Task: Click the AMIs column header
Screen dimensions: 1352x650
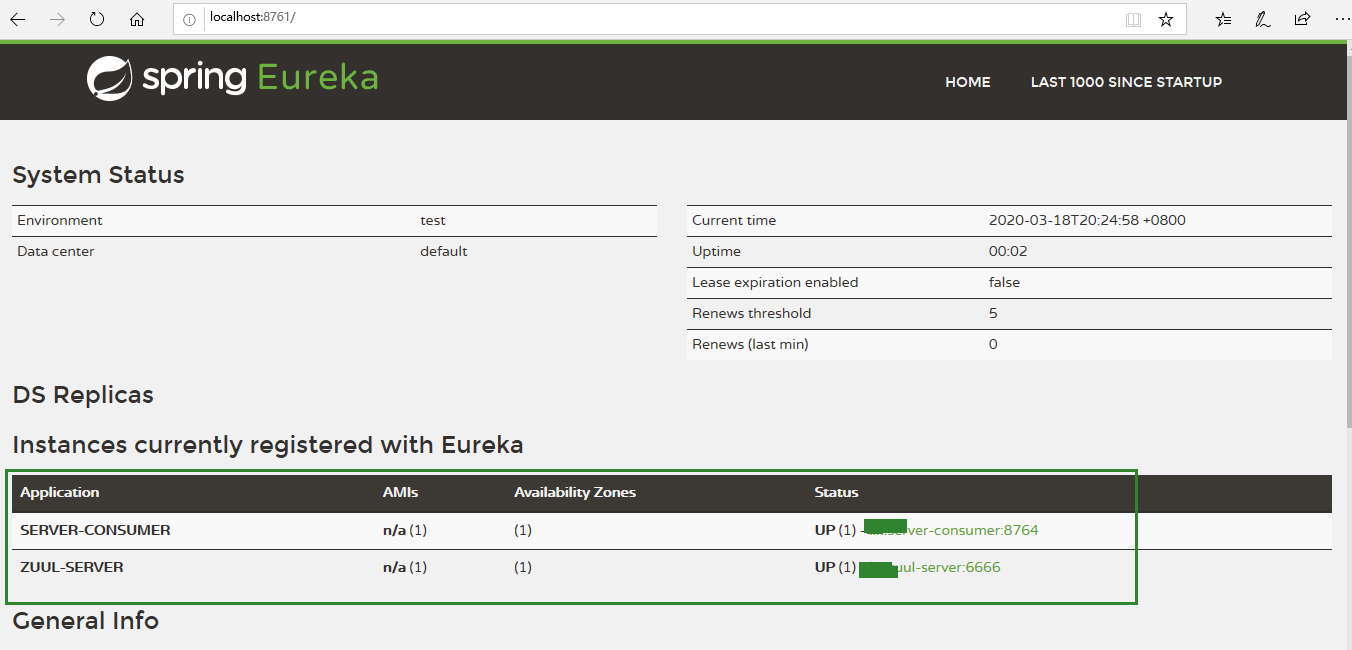Action: click(x=401, y=492)
